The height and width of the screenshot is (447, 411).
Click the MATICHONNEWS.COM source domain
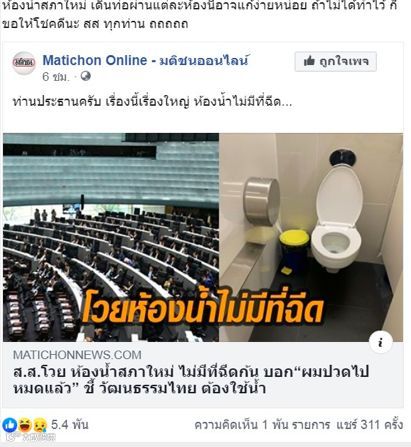[77, 355]
